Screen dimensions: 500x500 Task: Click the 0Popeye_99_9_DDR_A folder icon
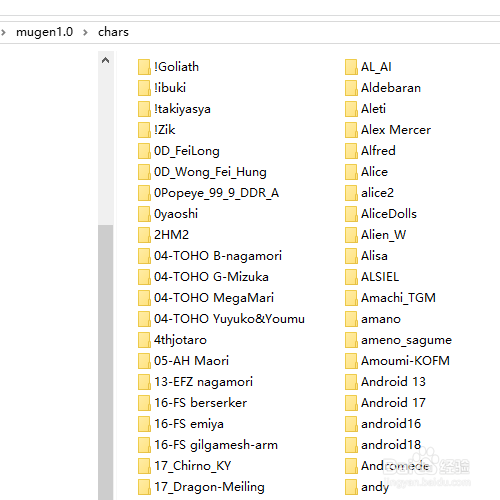[x=144, y=193]
